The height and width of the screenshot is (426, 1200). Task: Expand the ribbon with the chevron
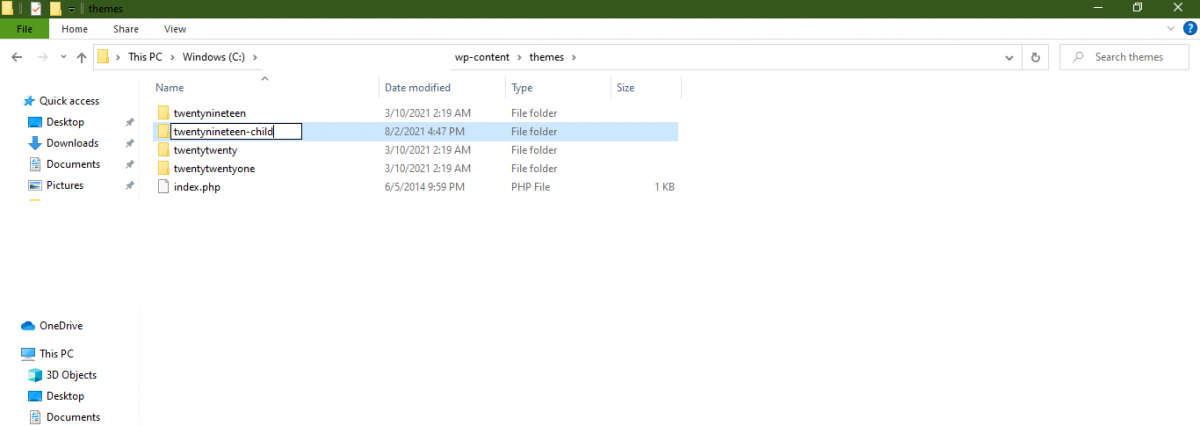[1172, 29]
